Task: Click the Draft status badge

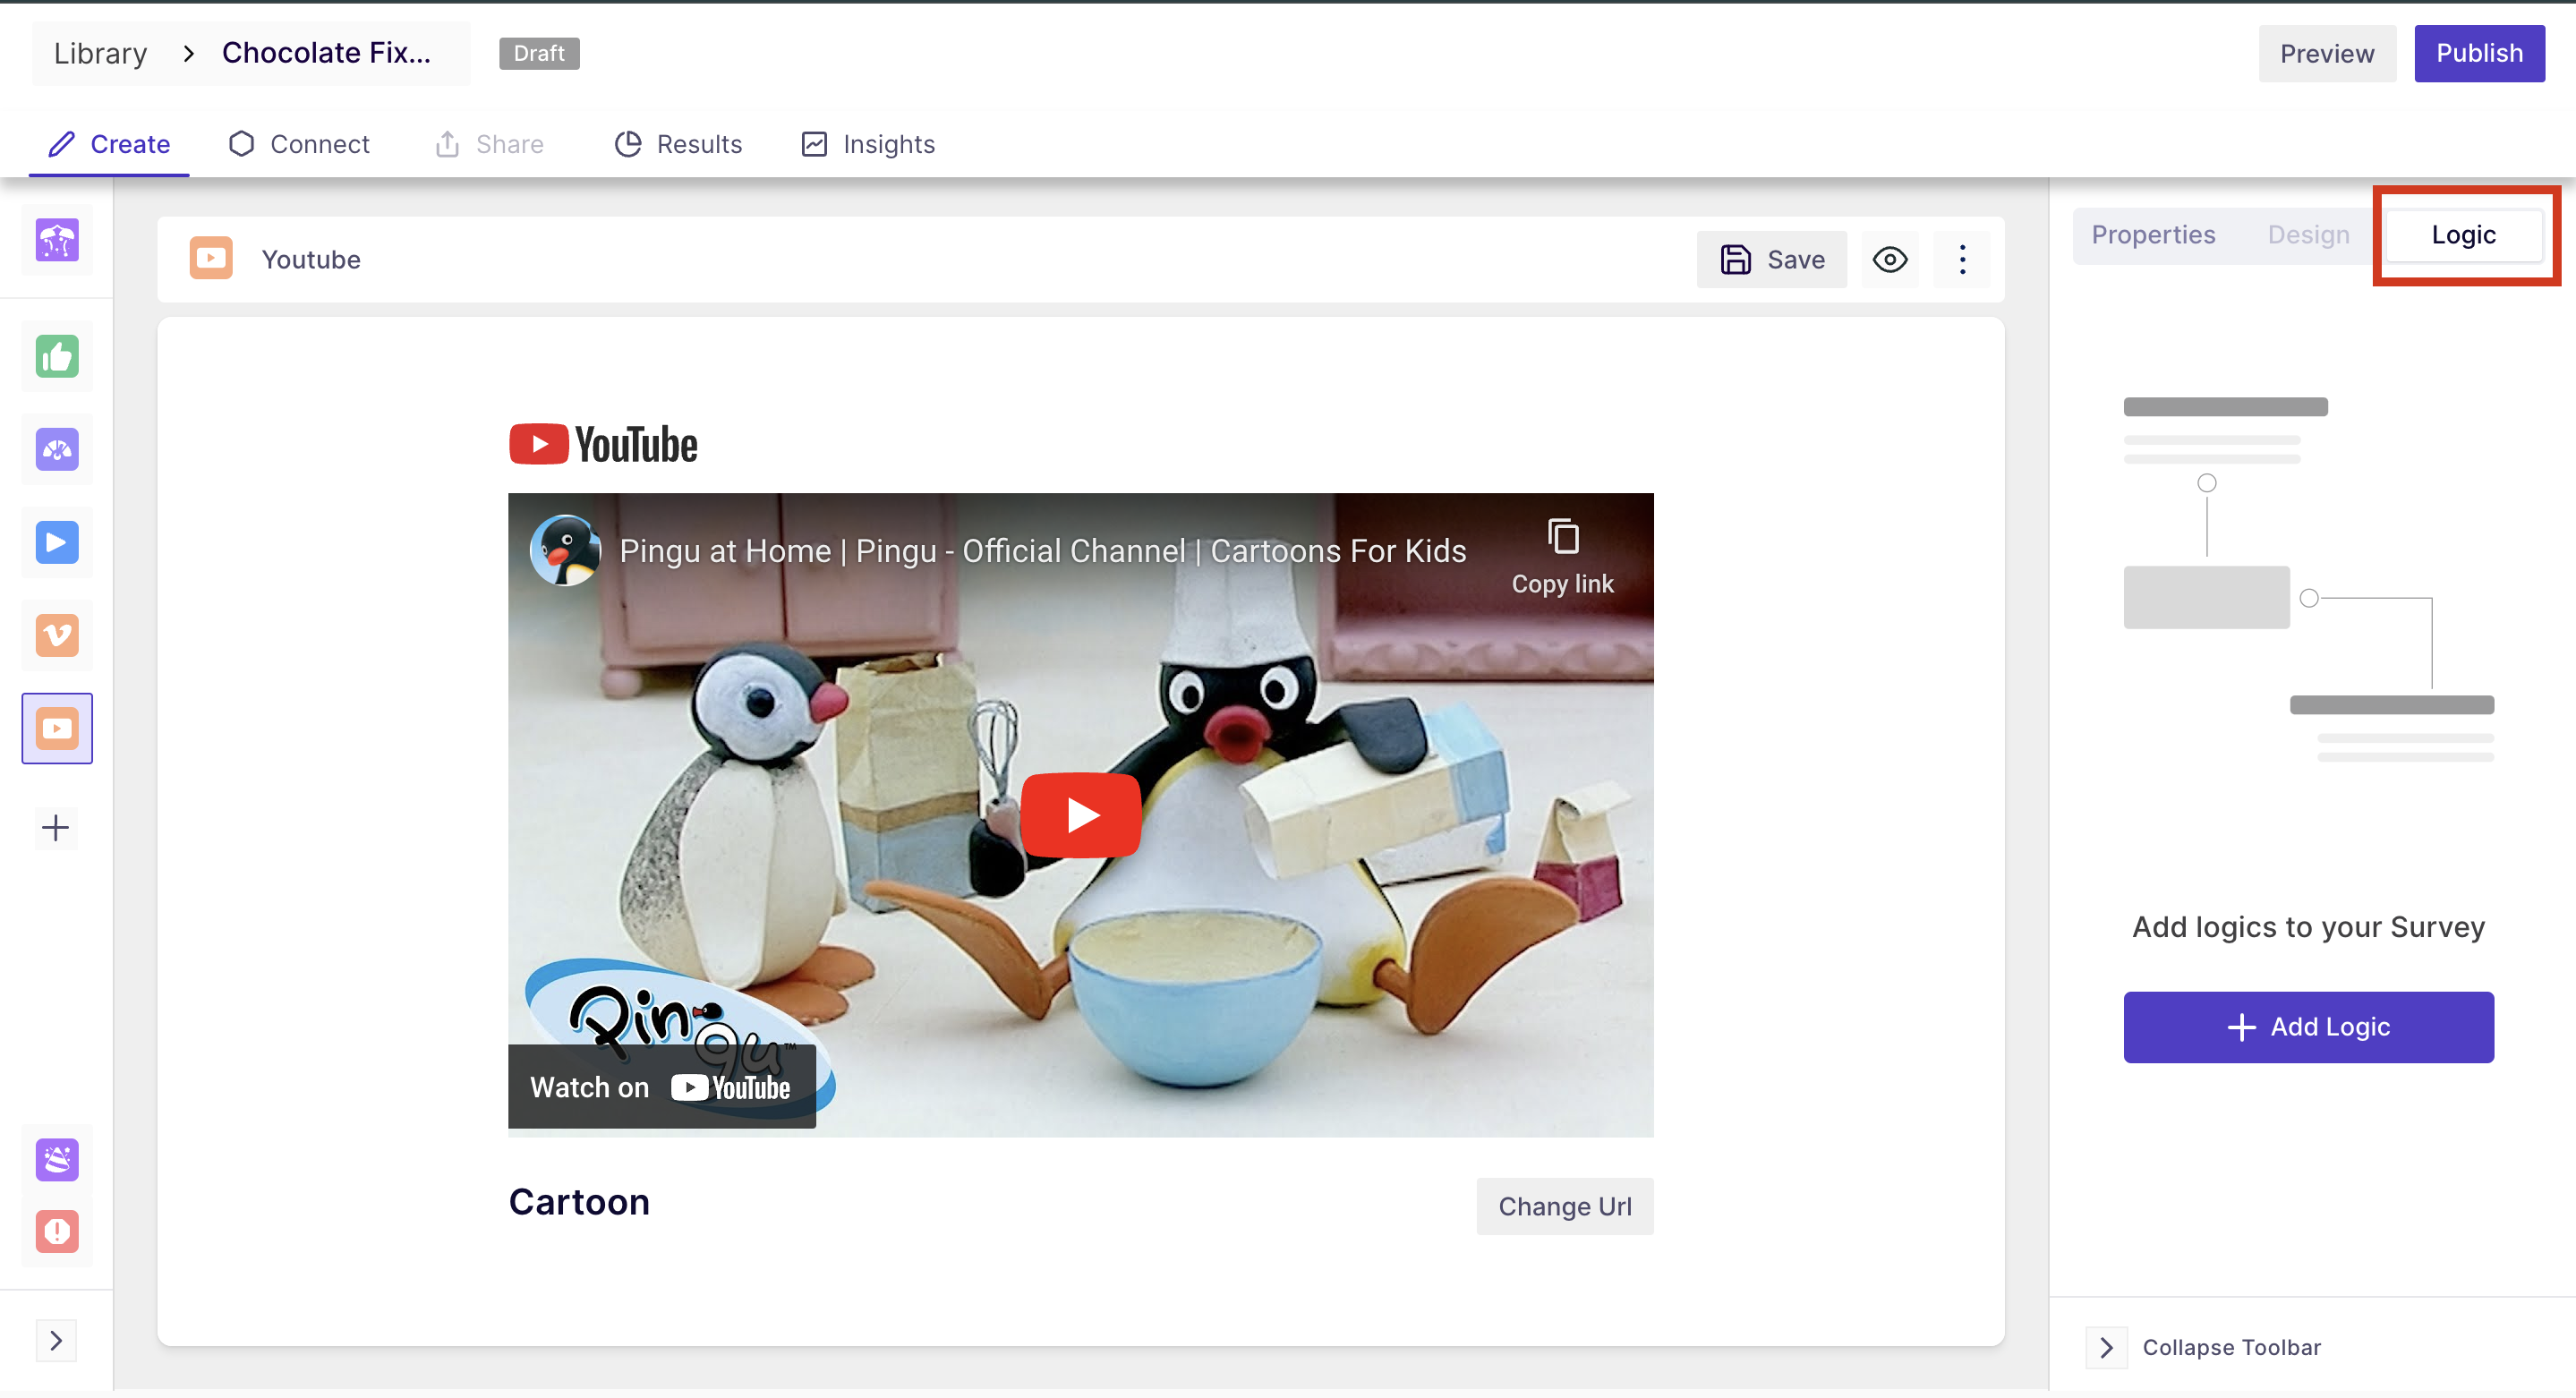Action: click(539, 53)
